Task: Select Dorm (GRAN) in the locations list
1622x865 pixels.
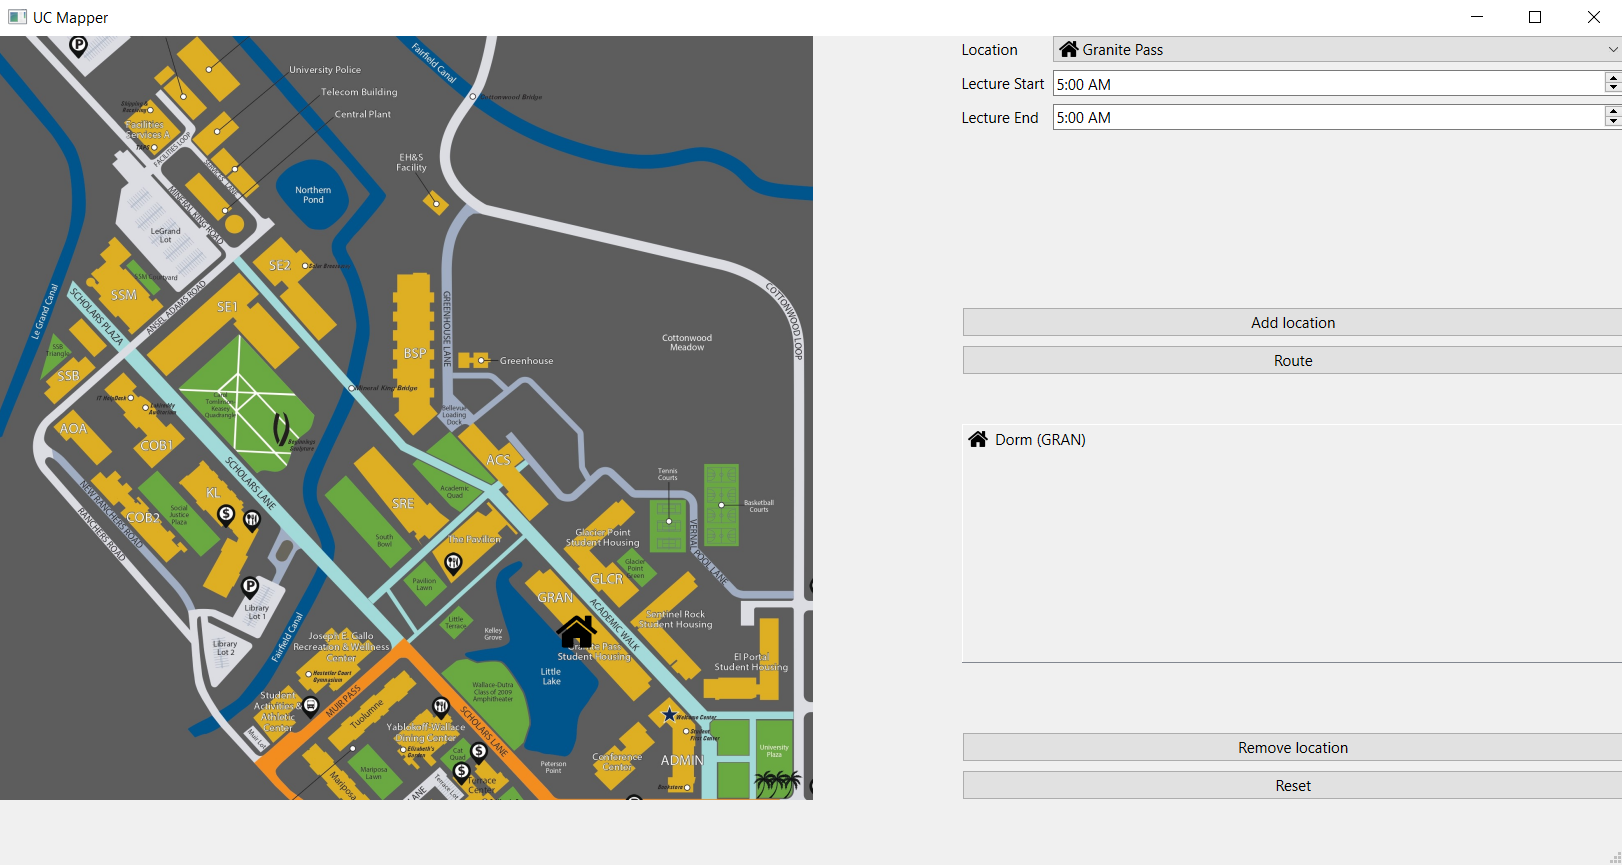Action: pos(1040,440)
